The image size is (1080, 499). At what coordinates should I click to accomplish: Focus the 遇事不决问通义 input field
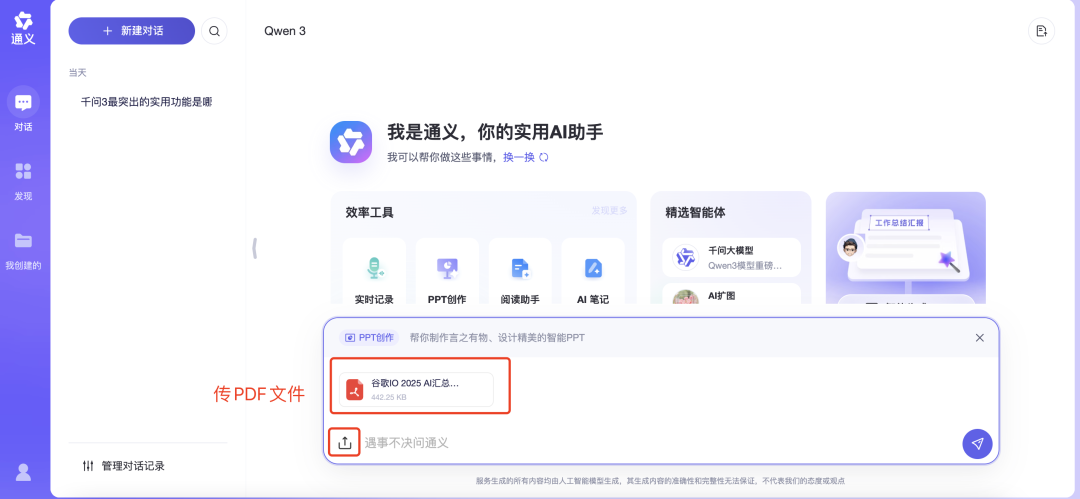[x=658, y=443]
